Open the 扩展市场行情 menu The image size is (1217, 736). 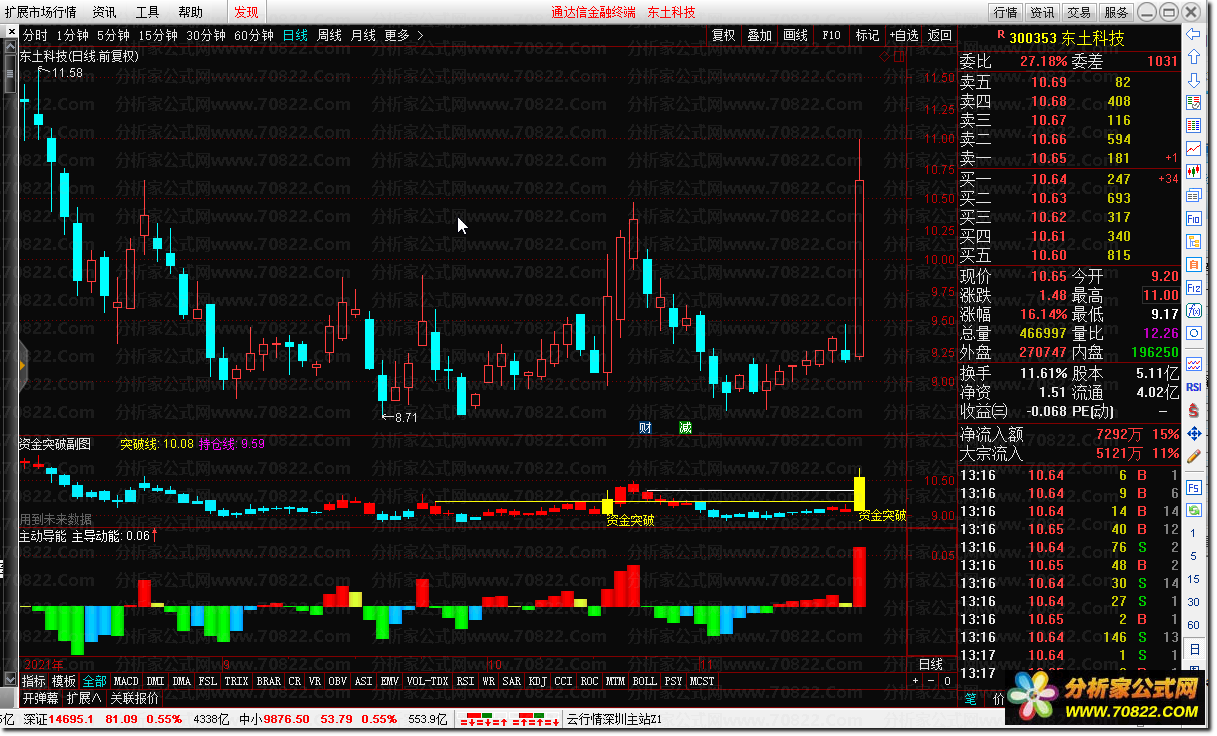pyautogui.click(x=40, y=12)
